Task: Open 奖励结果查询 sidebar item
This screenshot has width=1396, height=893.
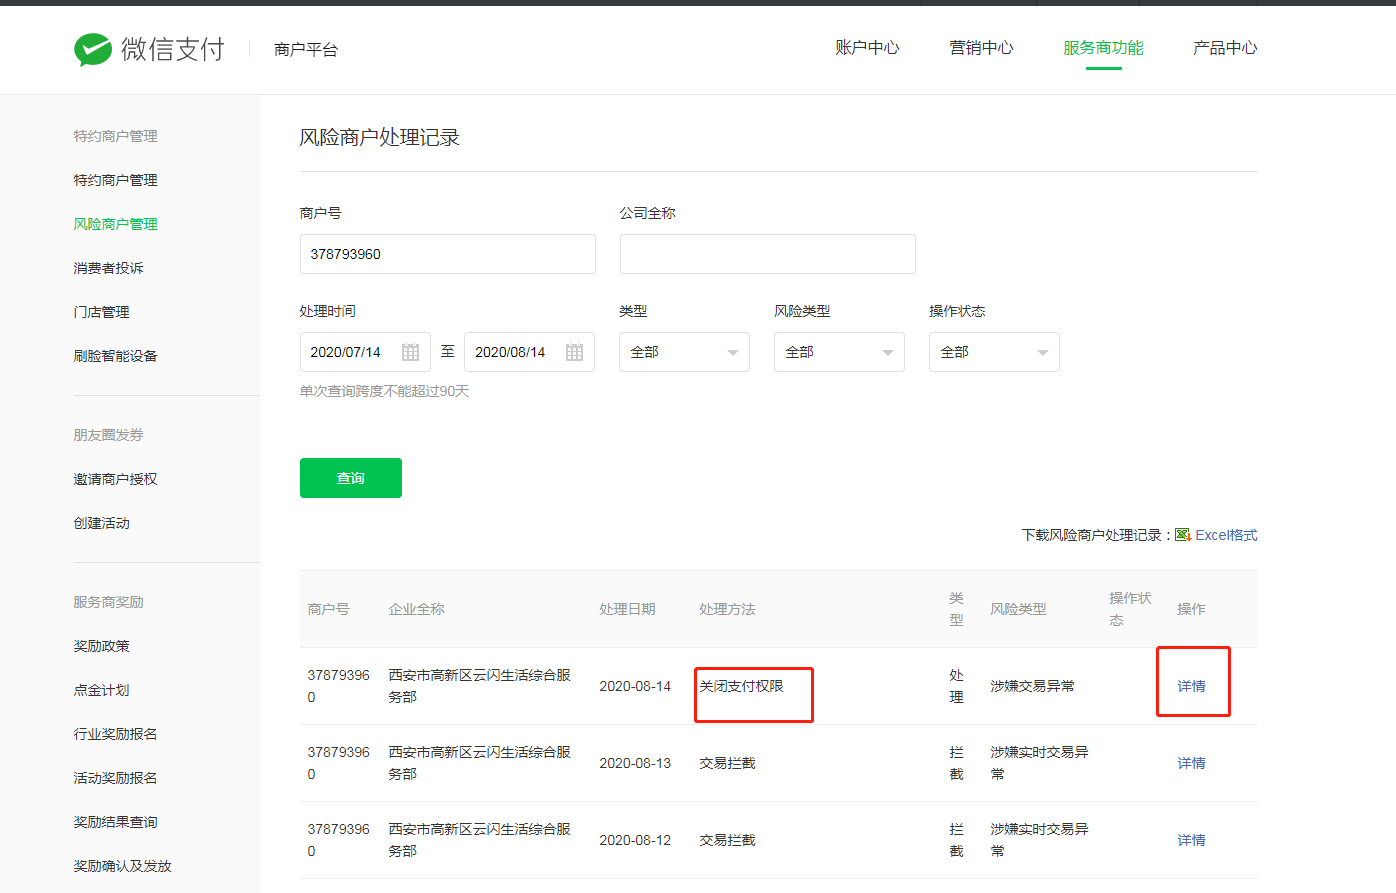Action: tap(115, 822)
